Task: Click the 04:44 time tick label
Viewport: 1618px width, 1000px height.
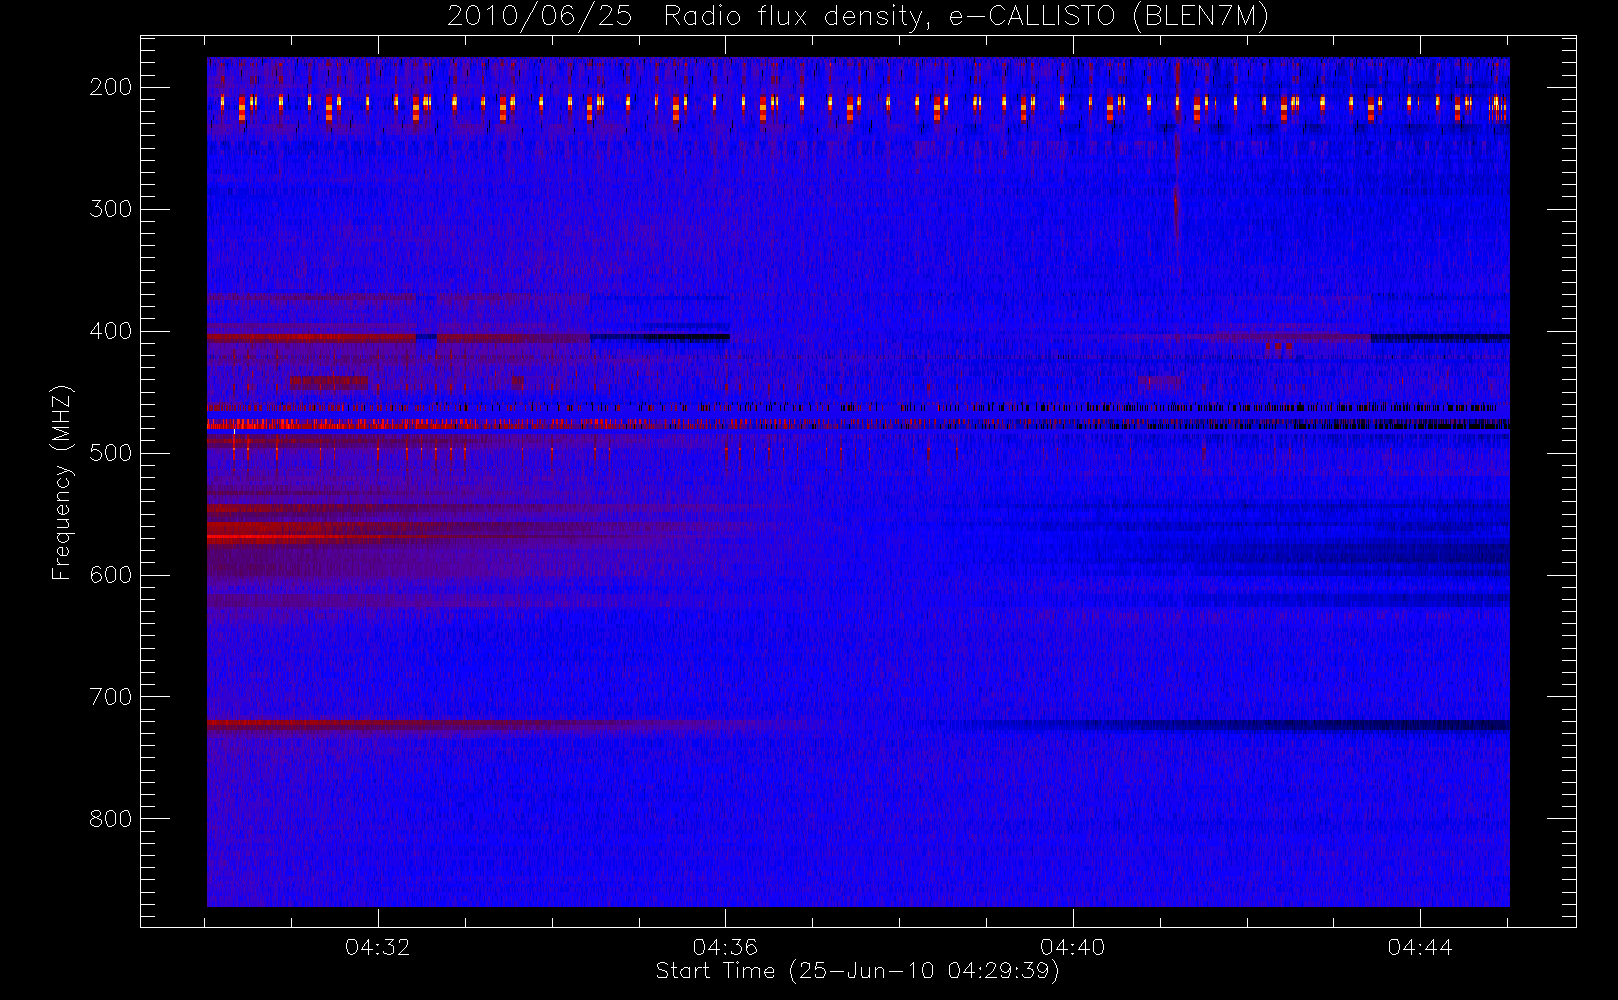Action: click(x=1420, y=947)
